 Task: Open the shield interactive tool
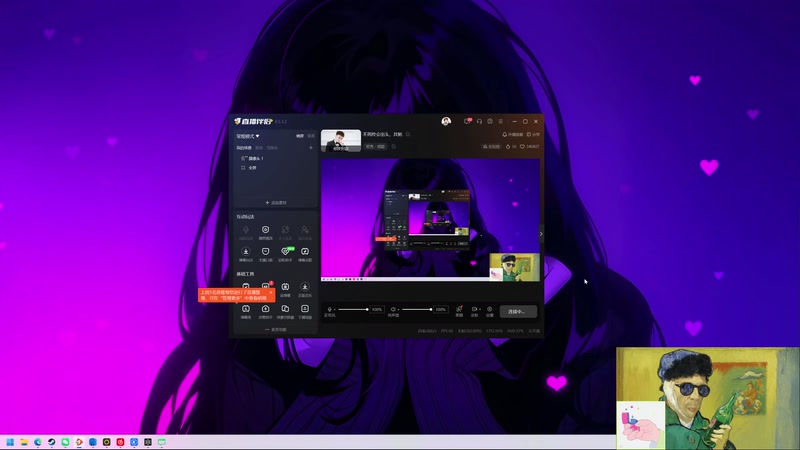tap(265, 254)
